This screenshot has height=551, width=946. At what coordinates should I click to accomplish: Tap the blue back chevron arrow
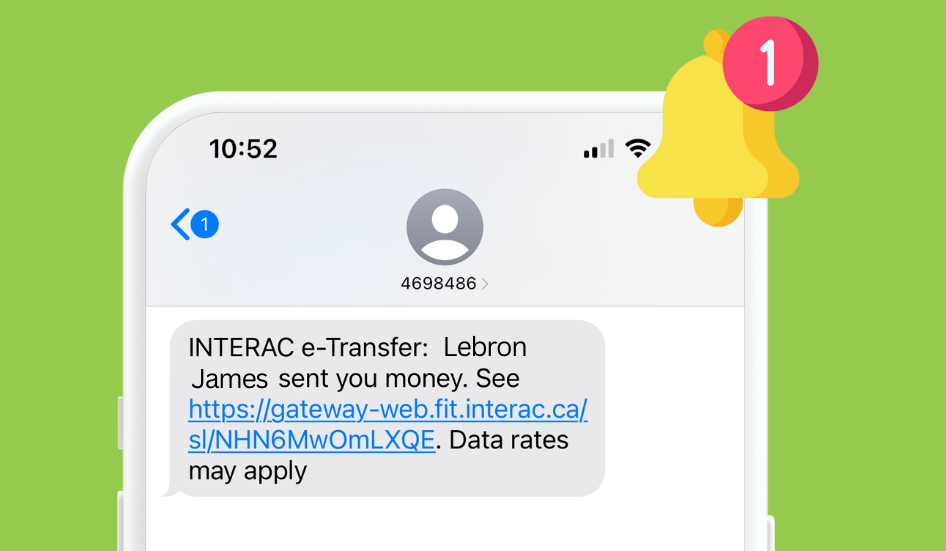180,225
